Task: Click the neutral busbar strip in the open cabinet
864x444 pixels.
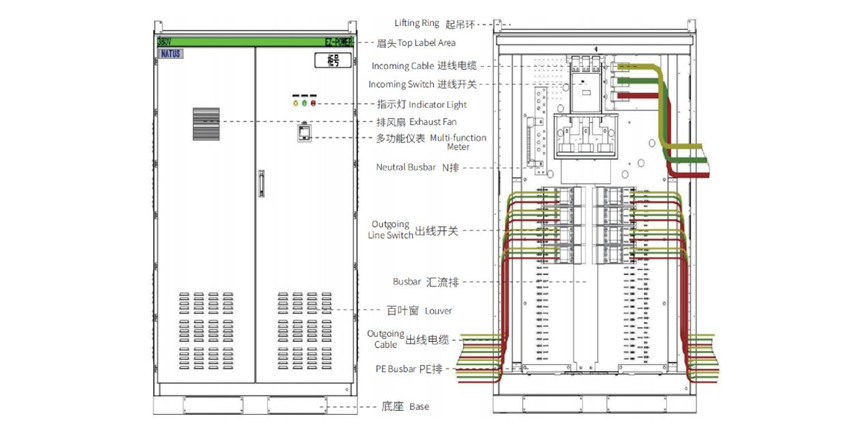Action: (541, 131)
